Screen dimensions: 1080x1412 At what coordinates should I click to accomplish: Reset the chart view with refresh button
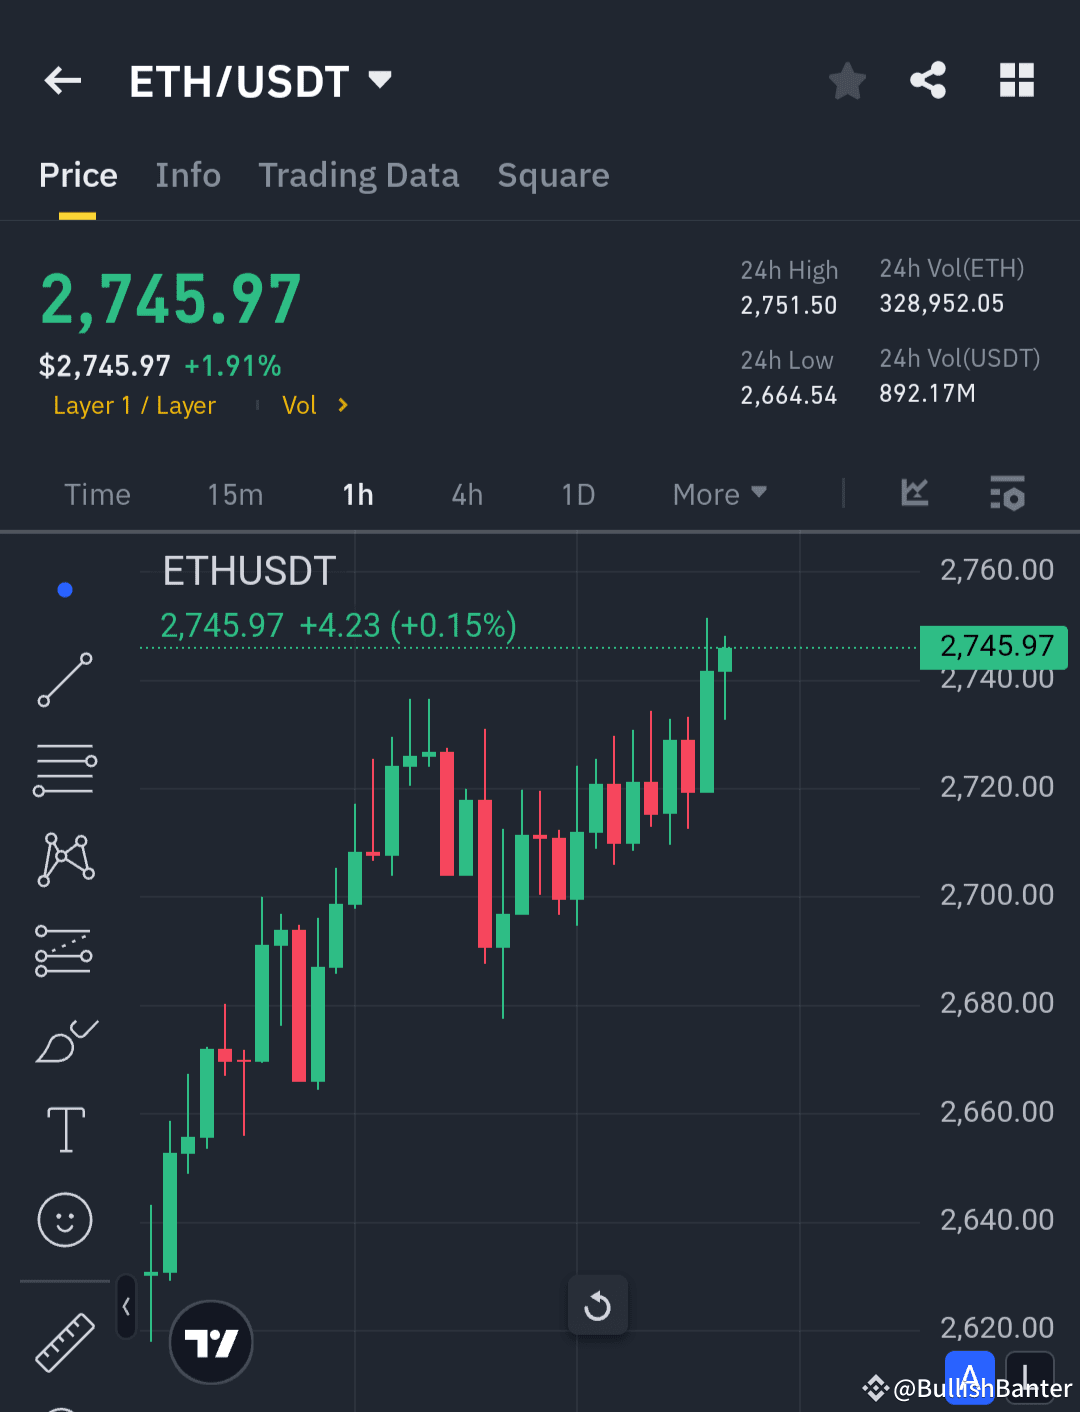coord(597,1305)
